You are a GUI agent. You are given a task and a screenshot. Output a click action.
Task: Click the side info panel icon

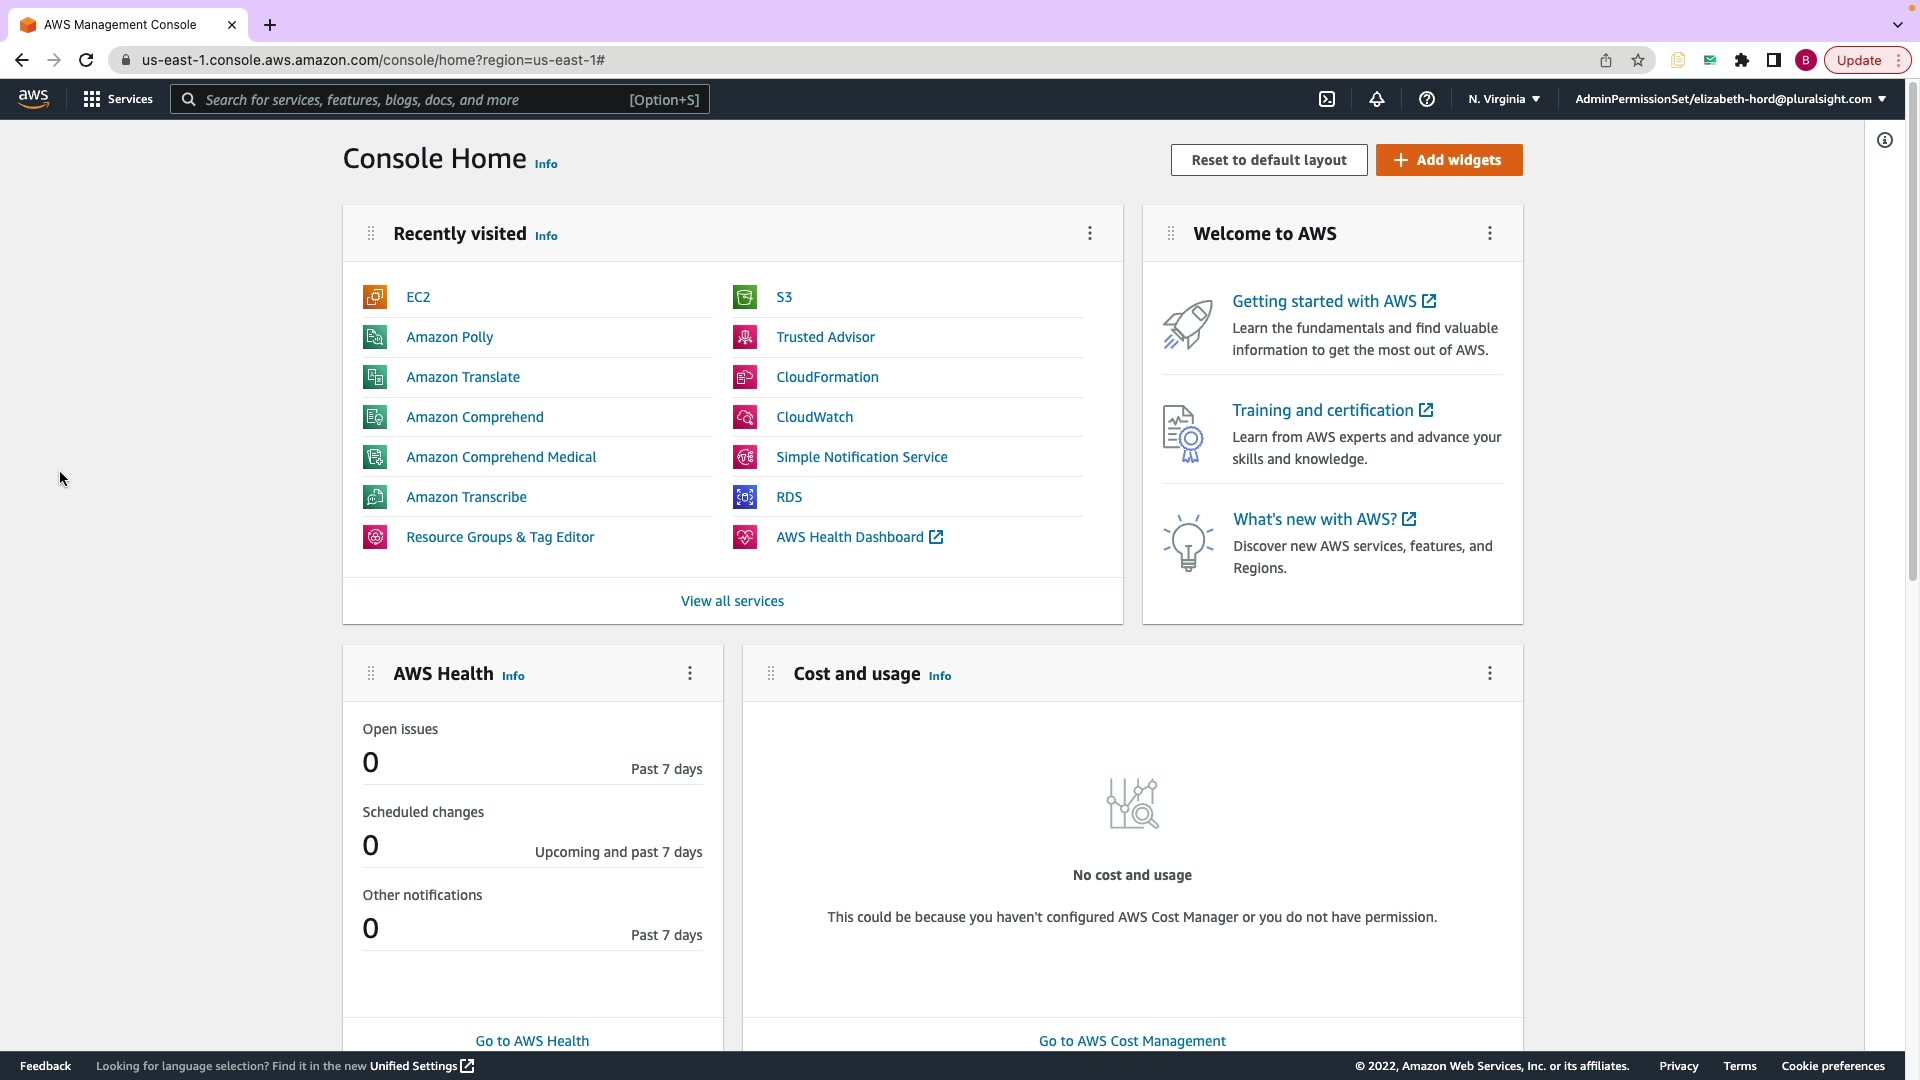(x=1885, y=140)
